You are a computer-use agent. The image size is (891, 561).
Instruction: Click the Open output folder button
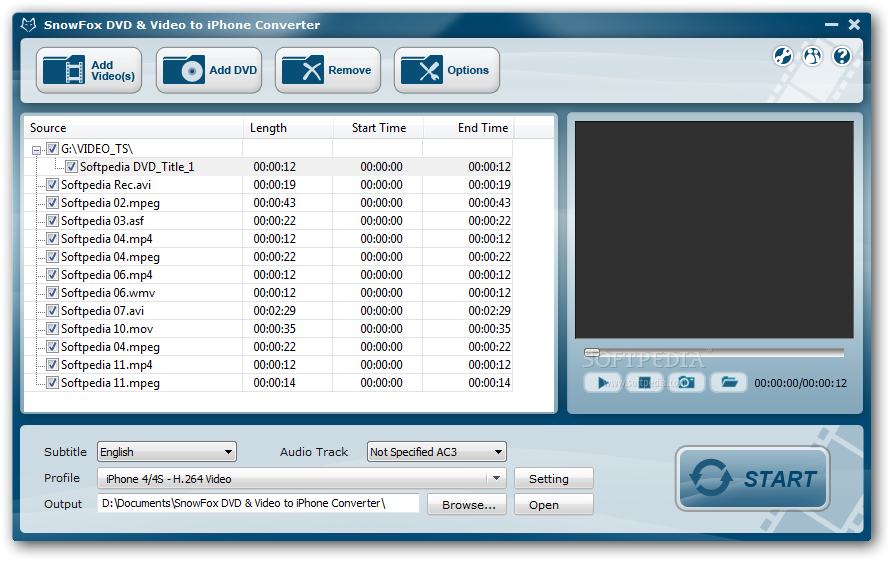pos(553,505)
